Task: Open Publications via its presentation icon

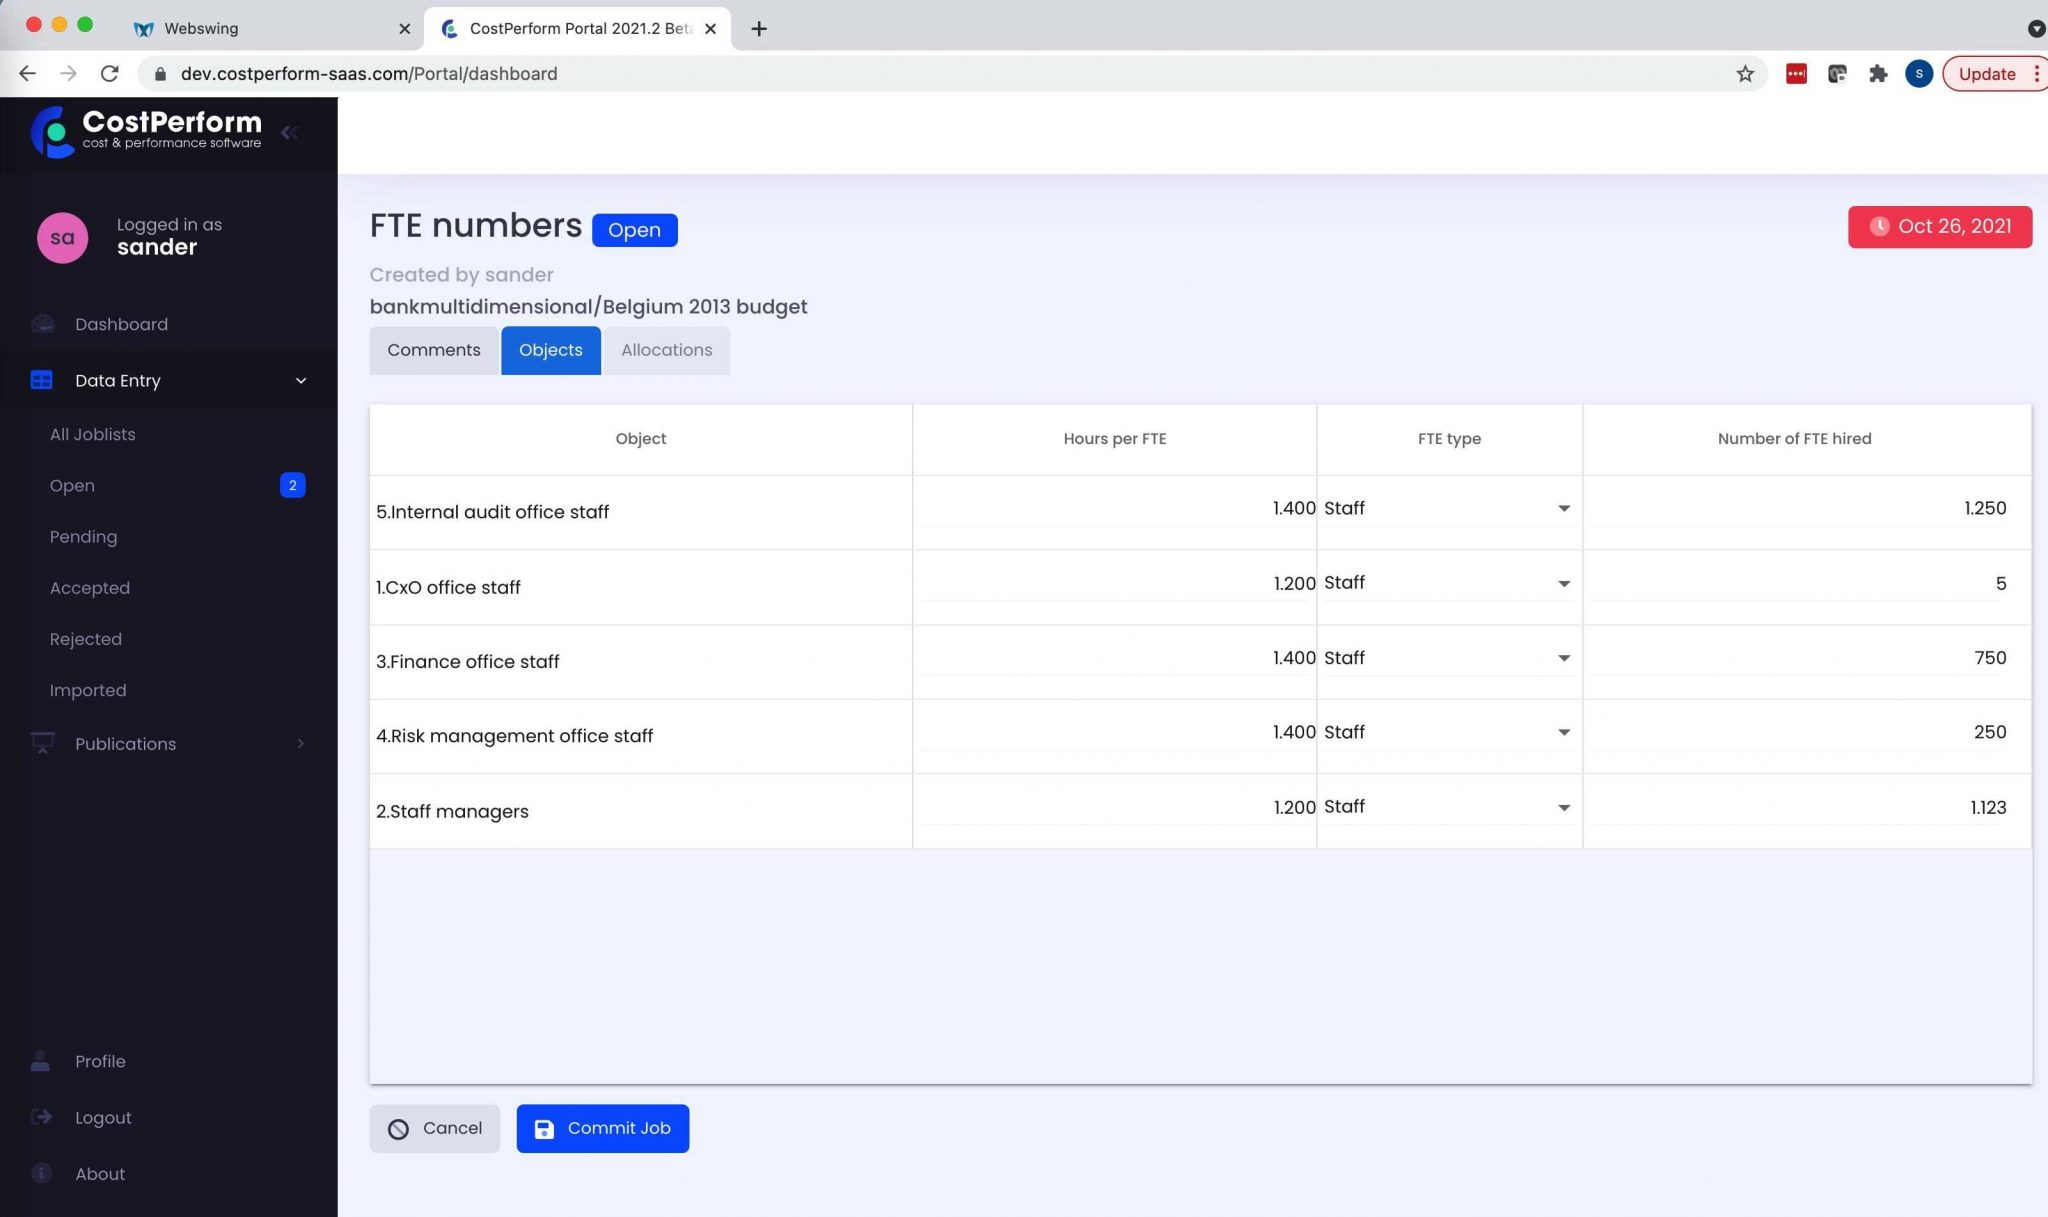Action: tap(42, 743)
